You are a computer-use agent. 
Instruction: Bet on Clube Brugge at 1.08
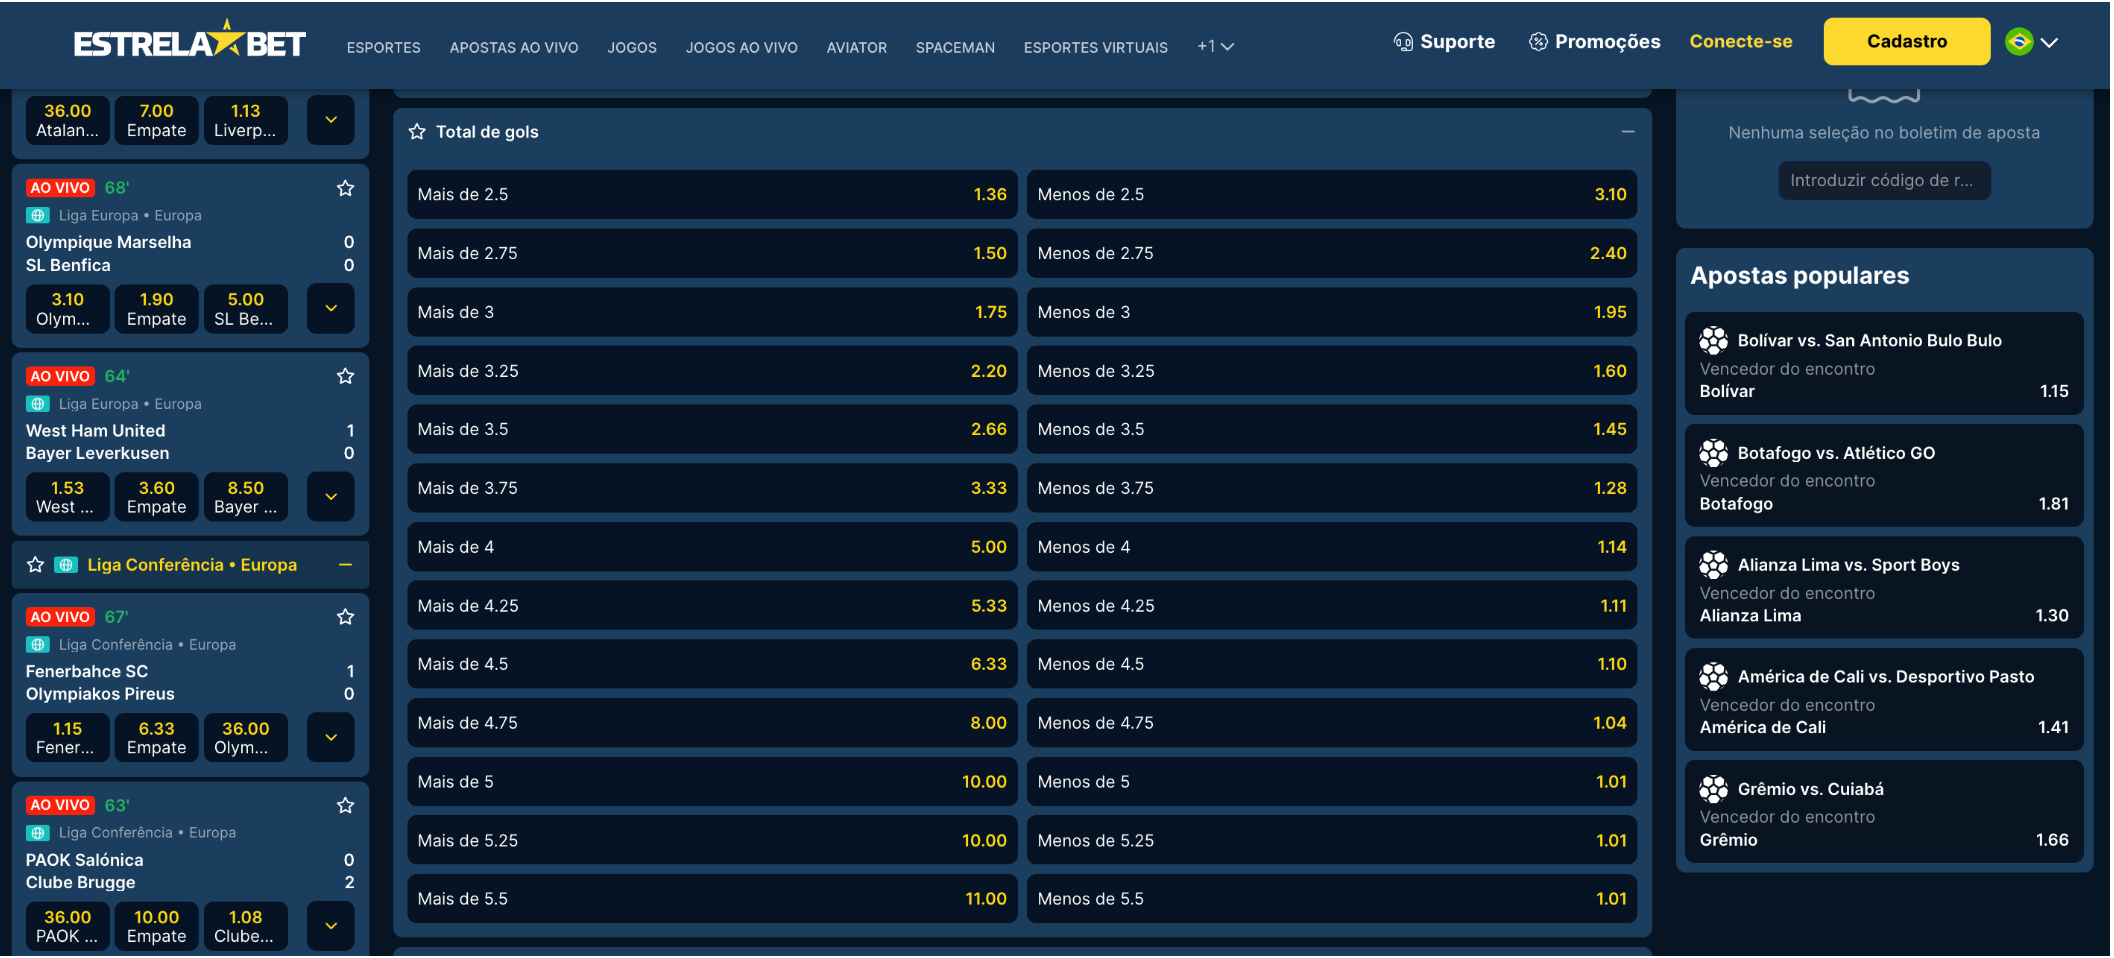tap(246, 926)
